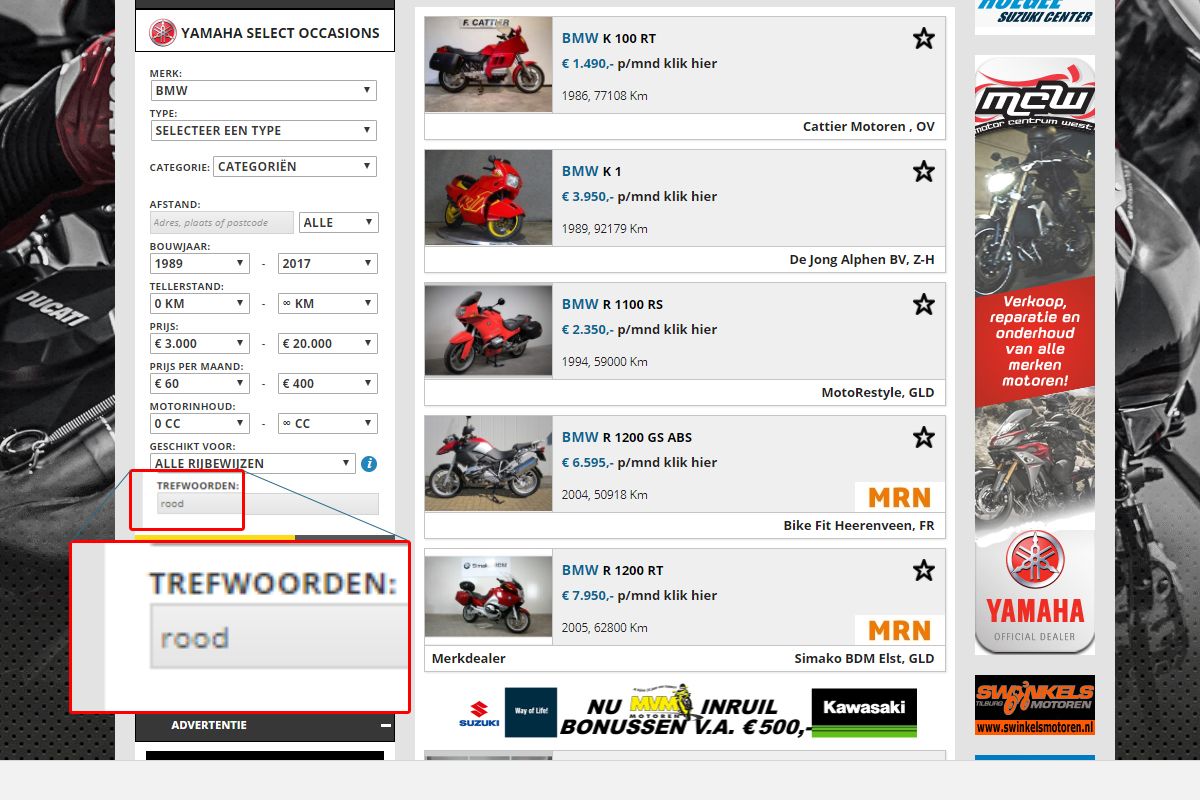The image size is (1200, 800).
Task: Open motorinhoud minimum 0 CC dropdown
Action: (199, 424)
